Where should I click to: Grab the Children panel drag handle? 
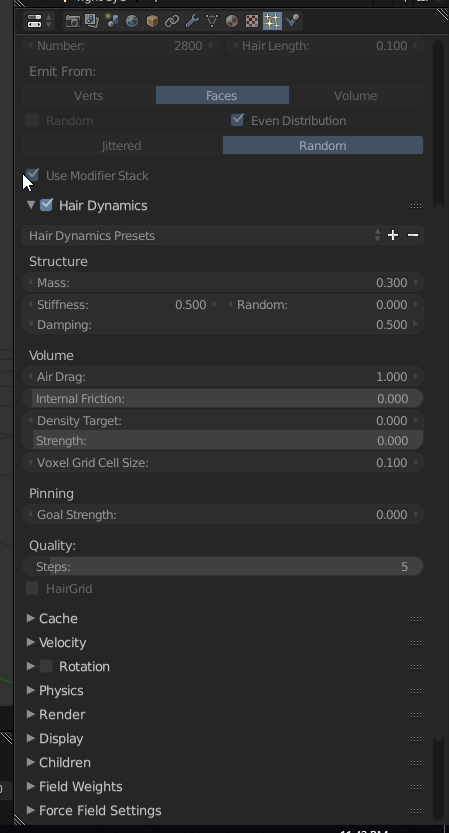click(x=416, y=763)
